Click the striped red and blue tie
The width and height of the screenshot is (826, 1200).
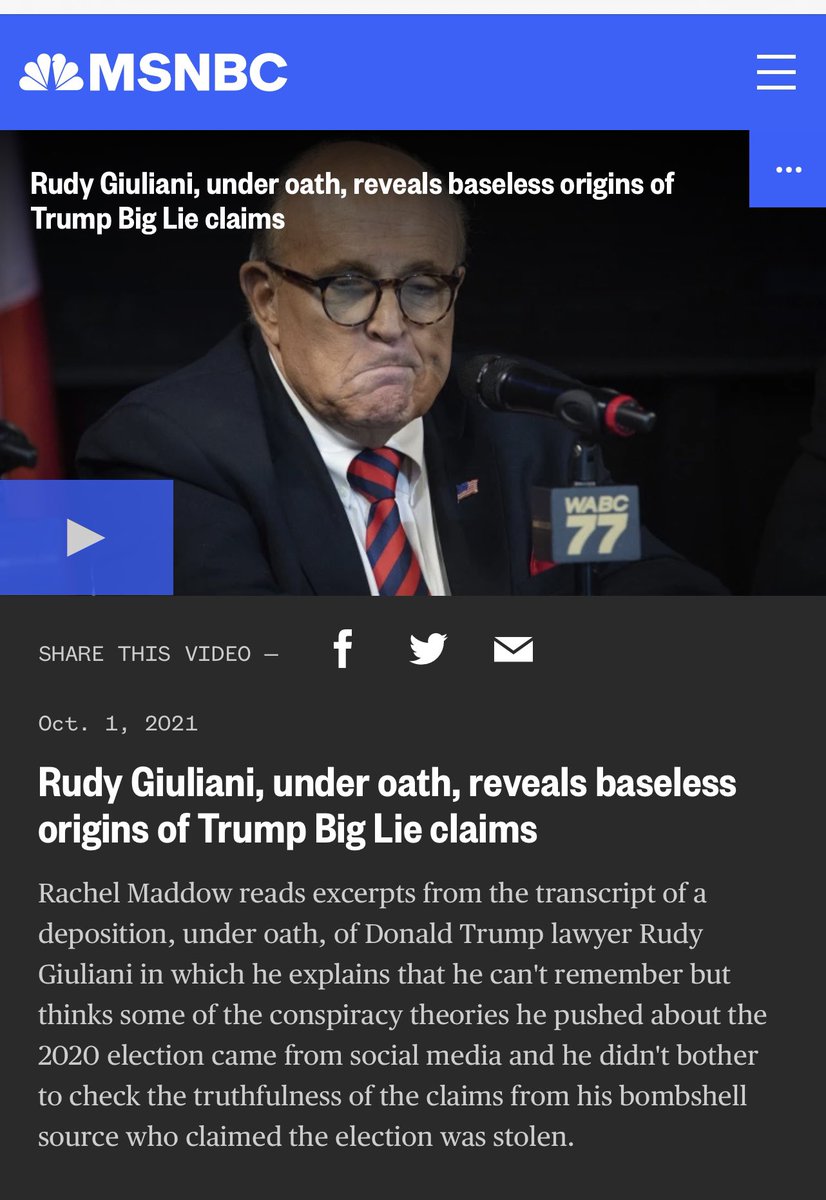click(388, 520)
